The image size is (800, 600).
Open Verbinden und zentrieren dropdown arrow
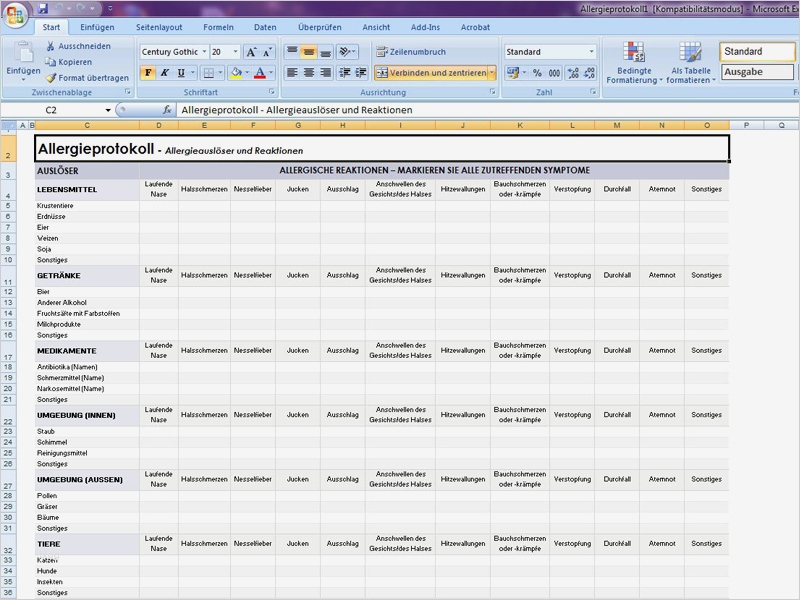point(492,72)
